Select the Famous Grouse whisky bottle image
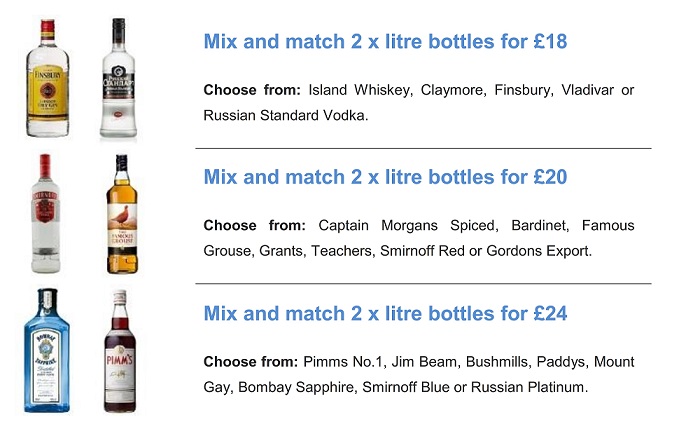 pos(122,214)
